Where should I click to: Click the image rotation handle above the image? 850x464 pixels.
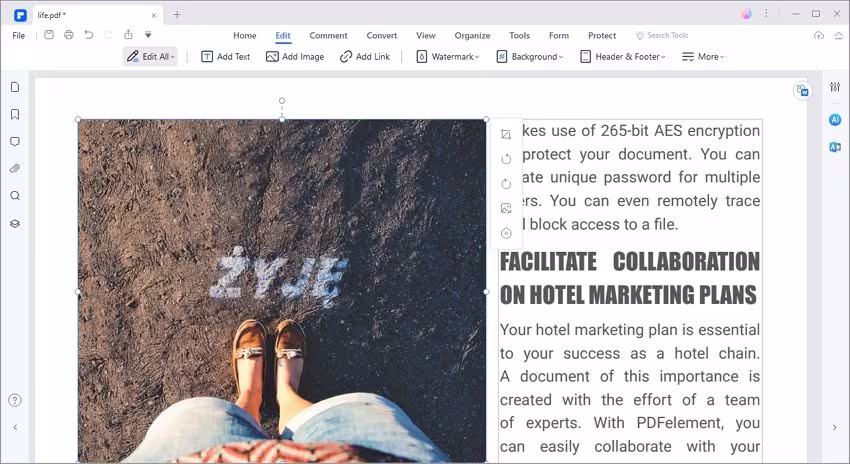282,101
